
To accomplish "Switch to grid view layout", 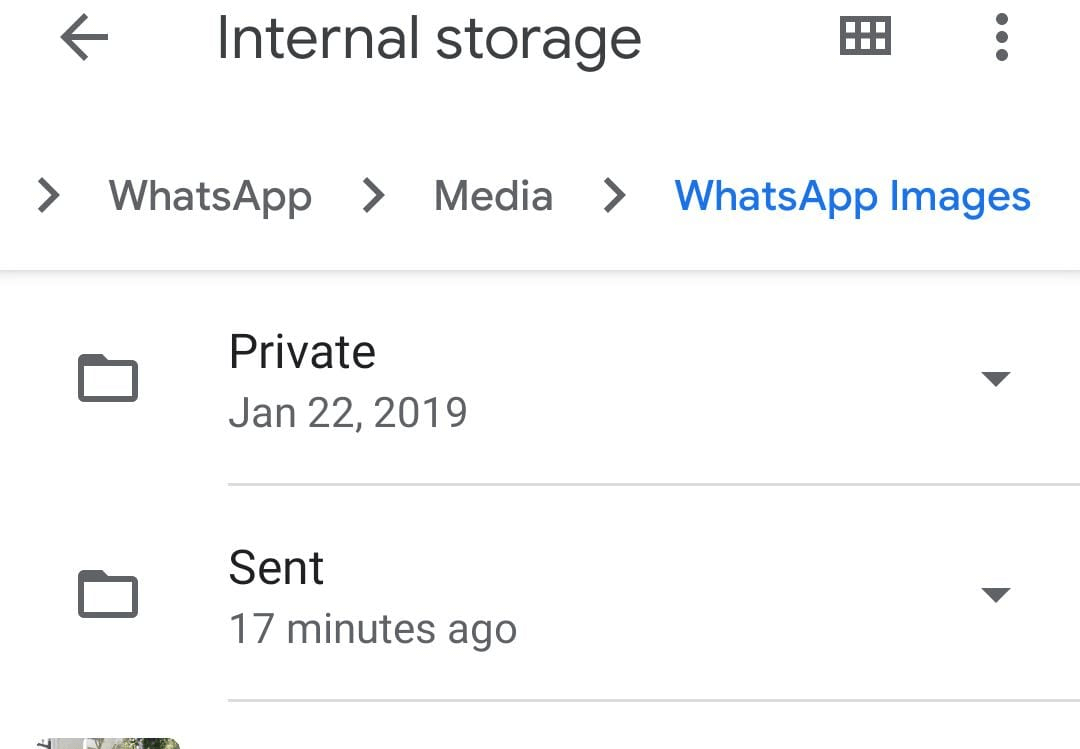I will tap(864, 37).
